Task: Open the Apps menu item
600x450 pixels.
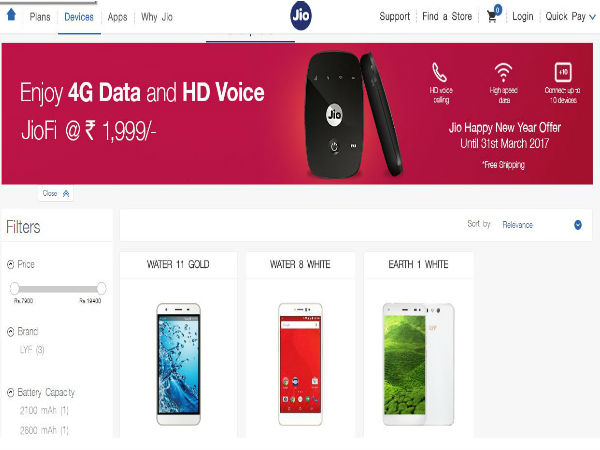Action: coord(117,17)
